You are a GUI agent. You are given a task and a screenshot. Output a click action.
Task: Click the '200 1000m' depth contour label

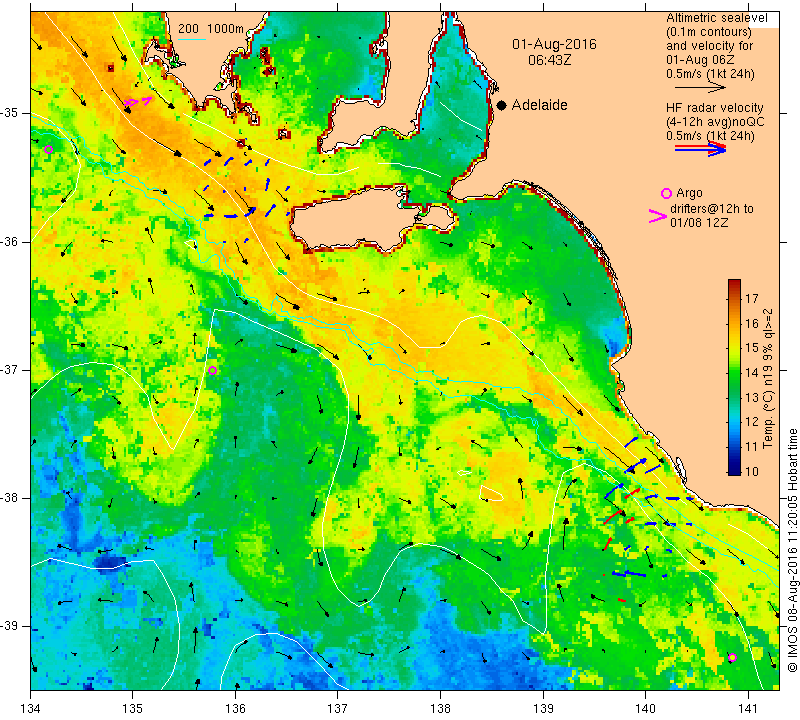point(211,29)
